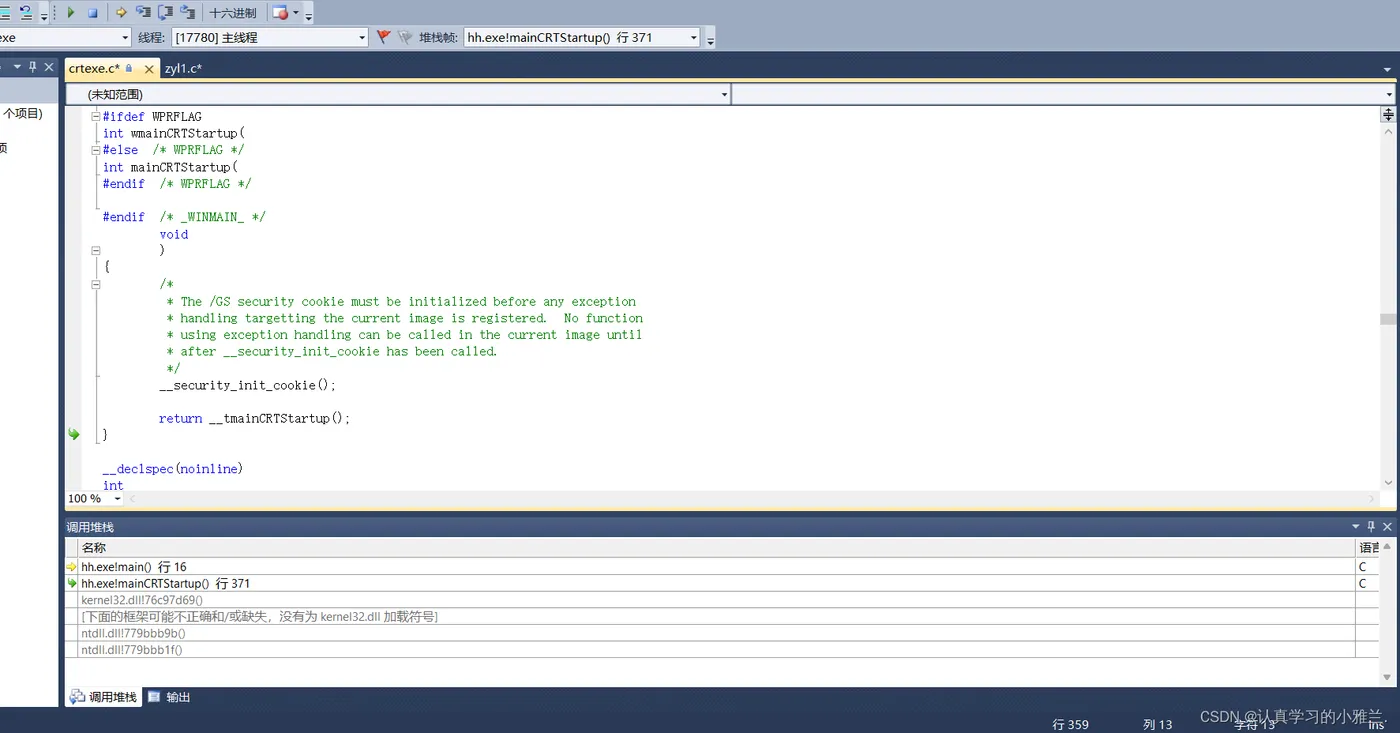Viewport: 1400px width, 733px height.
Task: Click the * after __security_init_cookie comment line
Action: (331, 351)
